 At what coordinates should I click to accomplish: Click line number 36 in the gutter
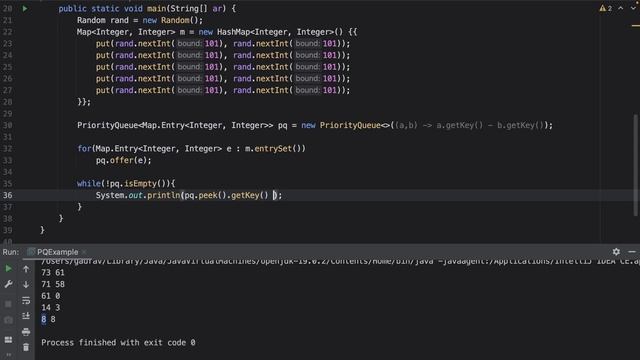click(8, 195)
